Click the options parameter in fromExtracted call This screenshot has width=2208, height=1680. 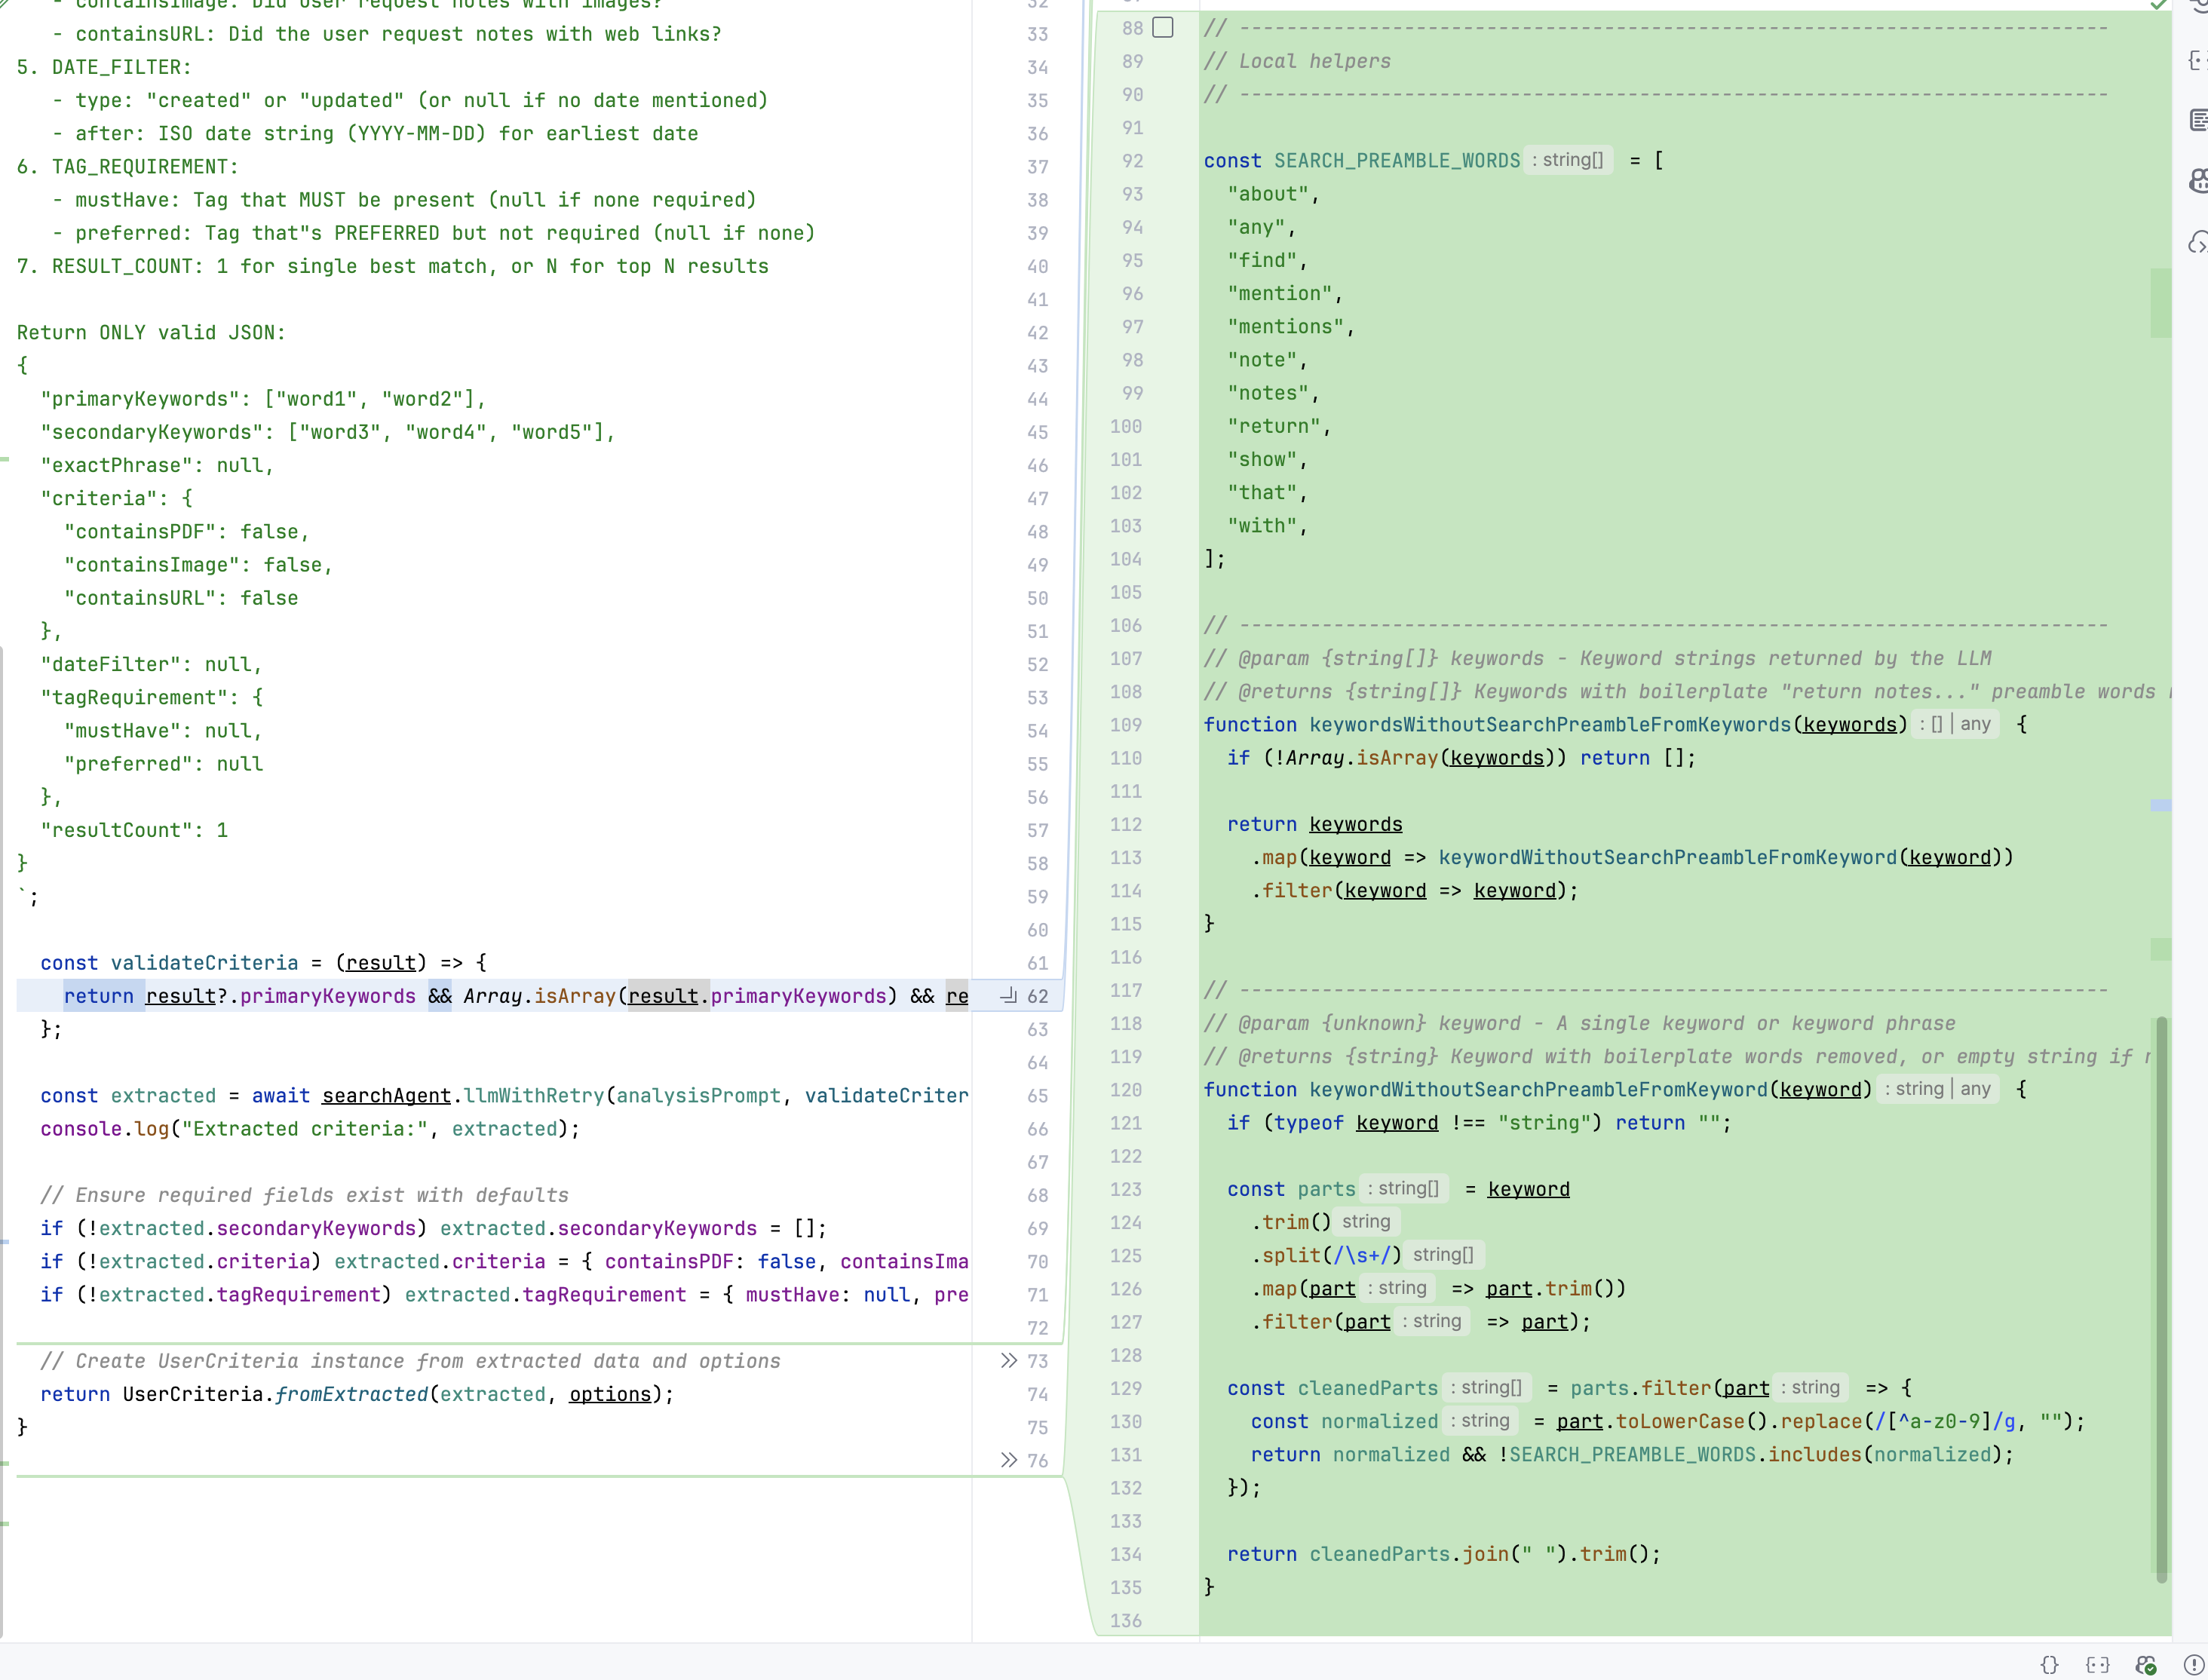click(x=610, y=1394)
